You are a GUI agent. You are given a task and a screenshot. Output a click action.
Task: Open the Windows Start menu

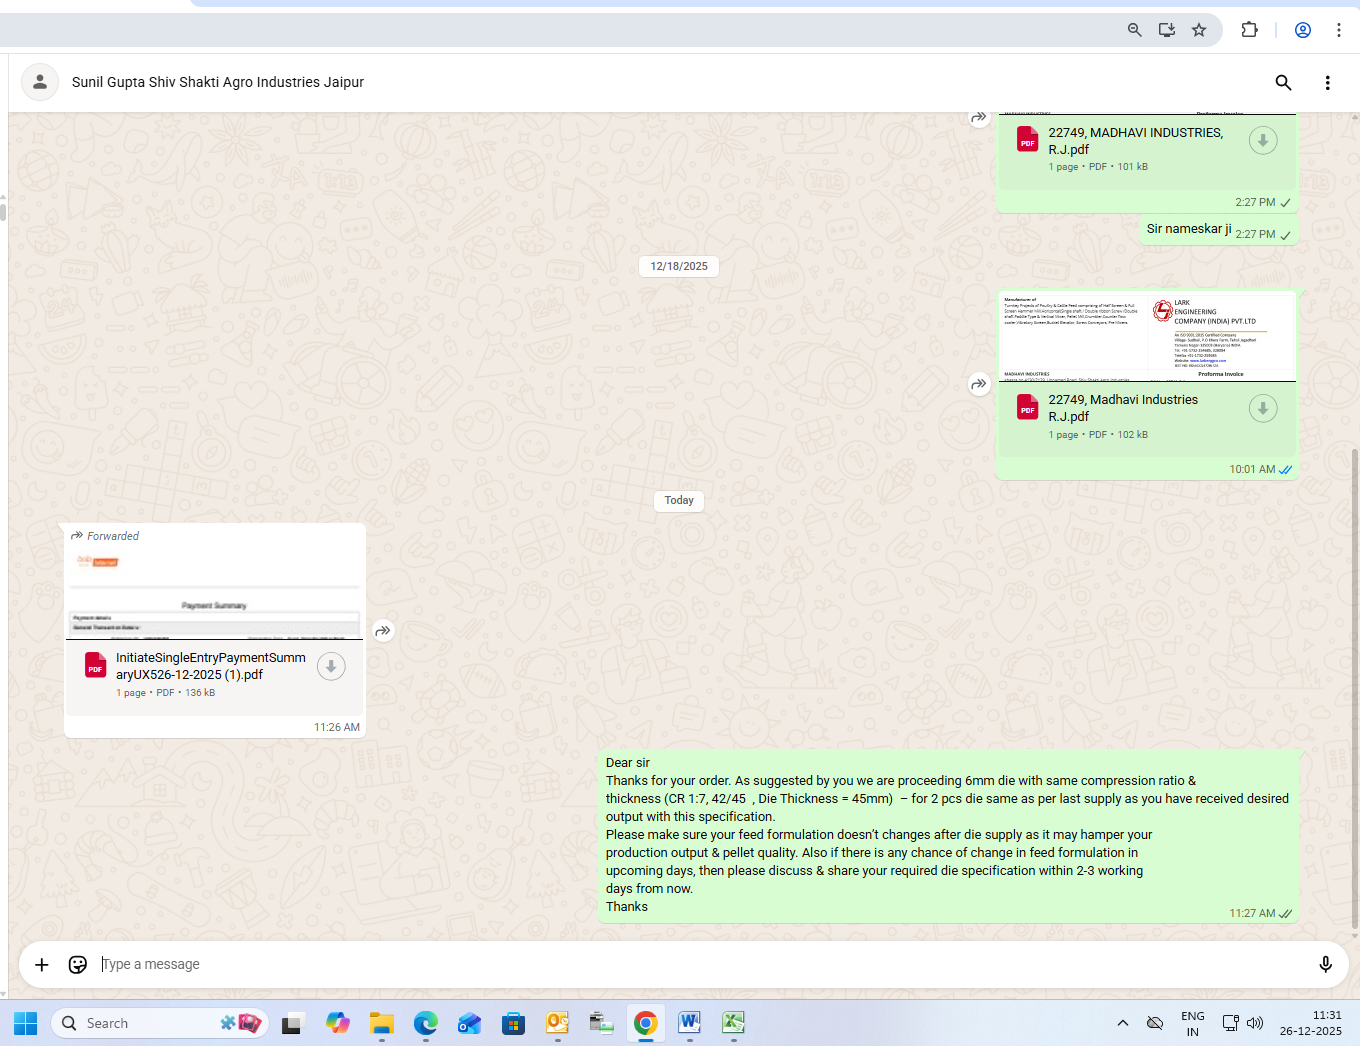[x=26, y=1023]
